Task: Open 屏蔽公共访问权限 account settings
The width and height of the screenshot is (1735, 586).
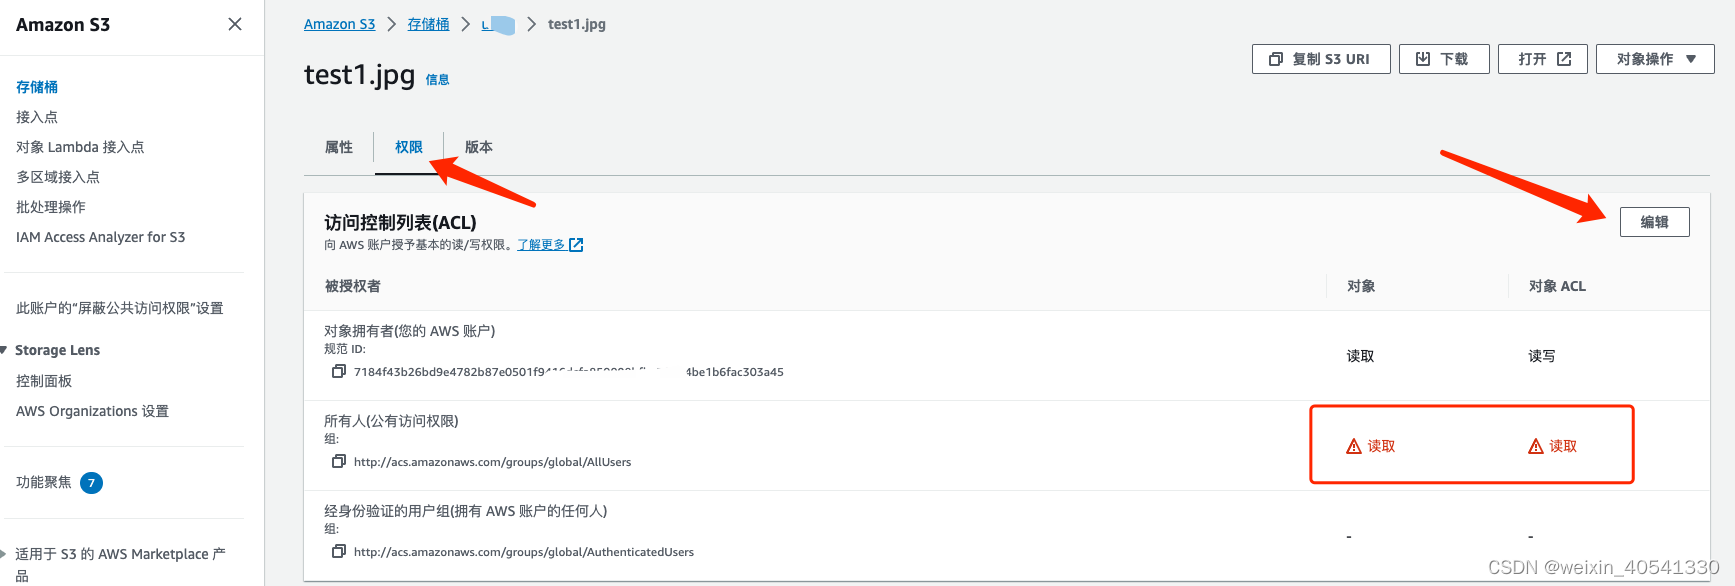Action: (120, 308)
